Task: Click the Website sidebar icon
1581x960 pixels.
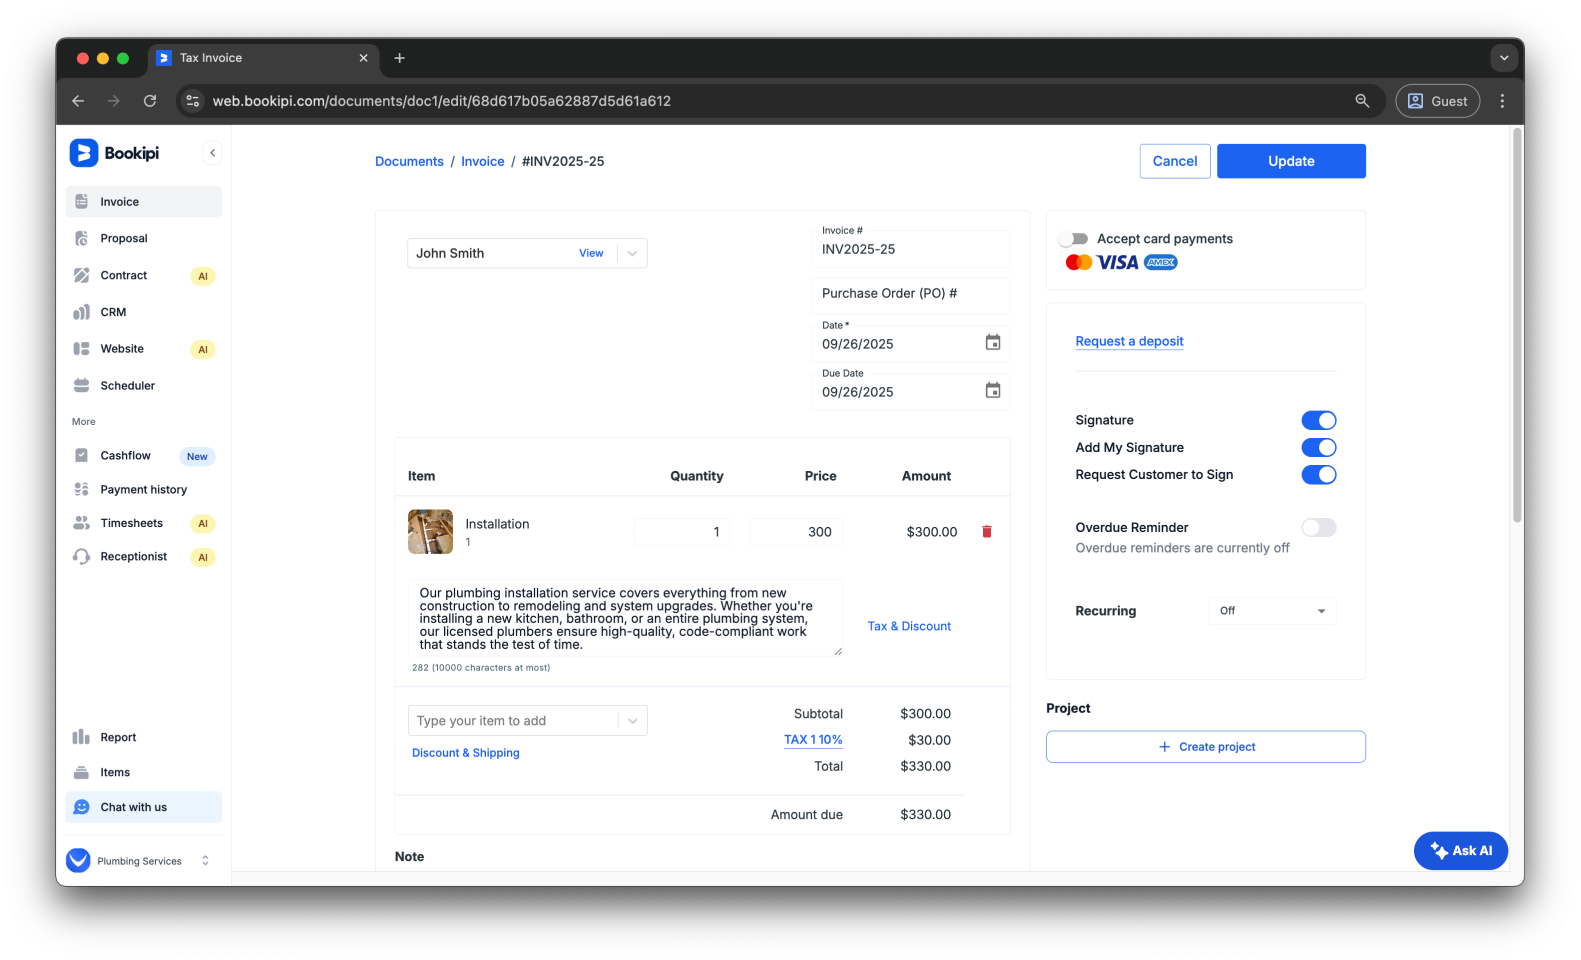Action: click(x=82, y=349)
